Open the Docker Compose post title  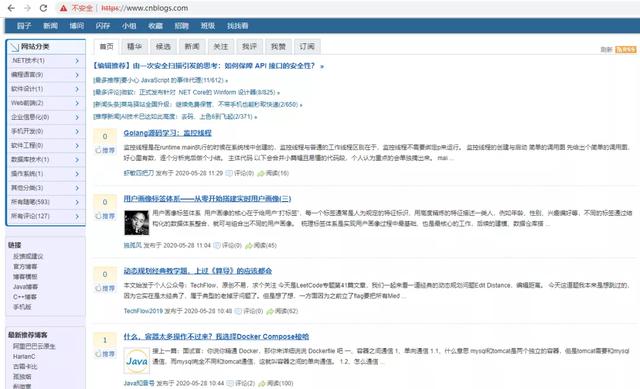point(216,337)
